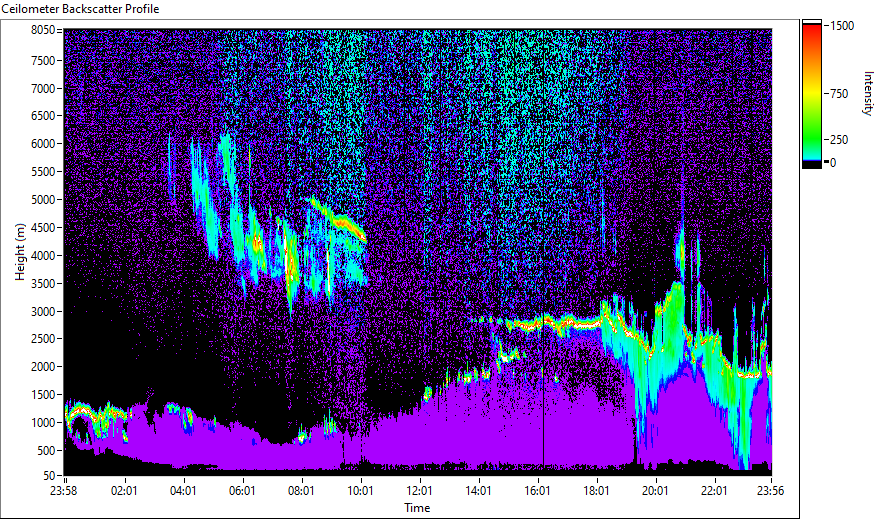This screenshot has height=519, width=878.
Task: Click the 'Time' axis label
Action: [417, 508]
